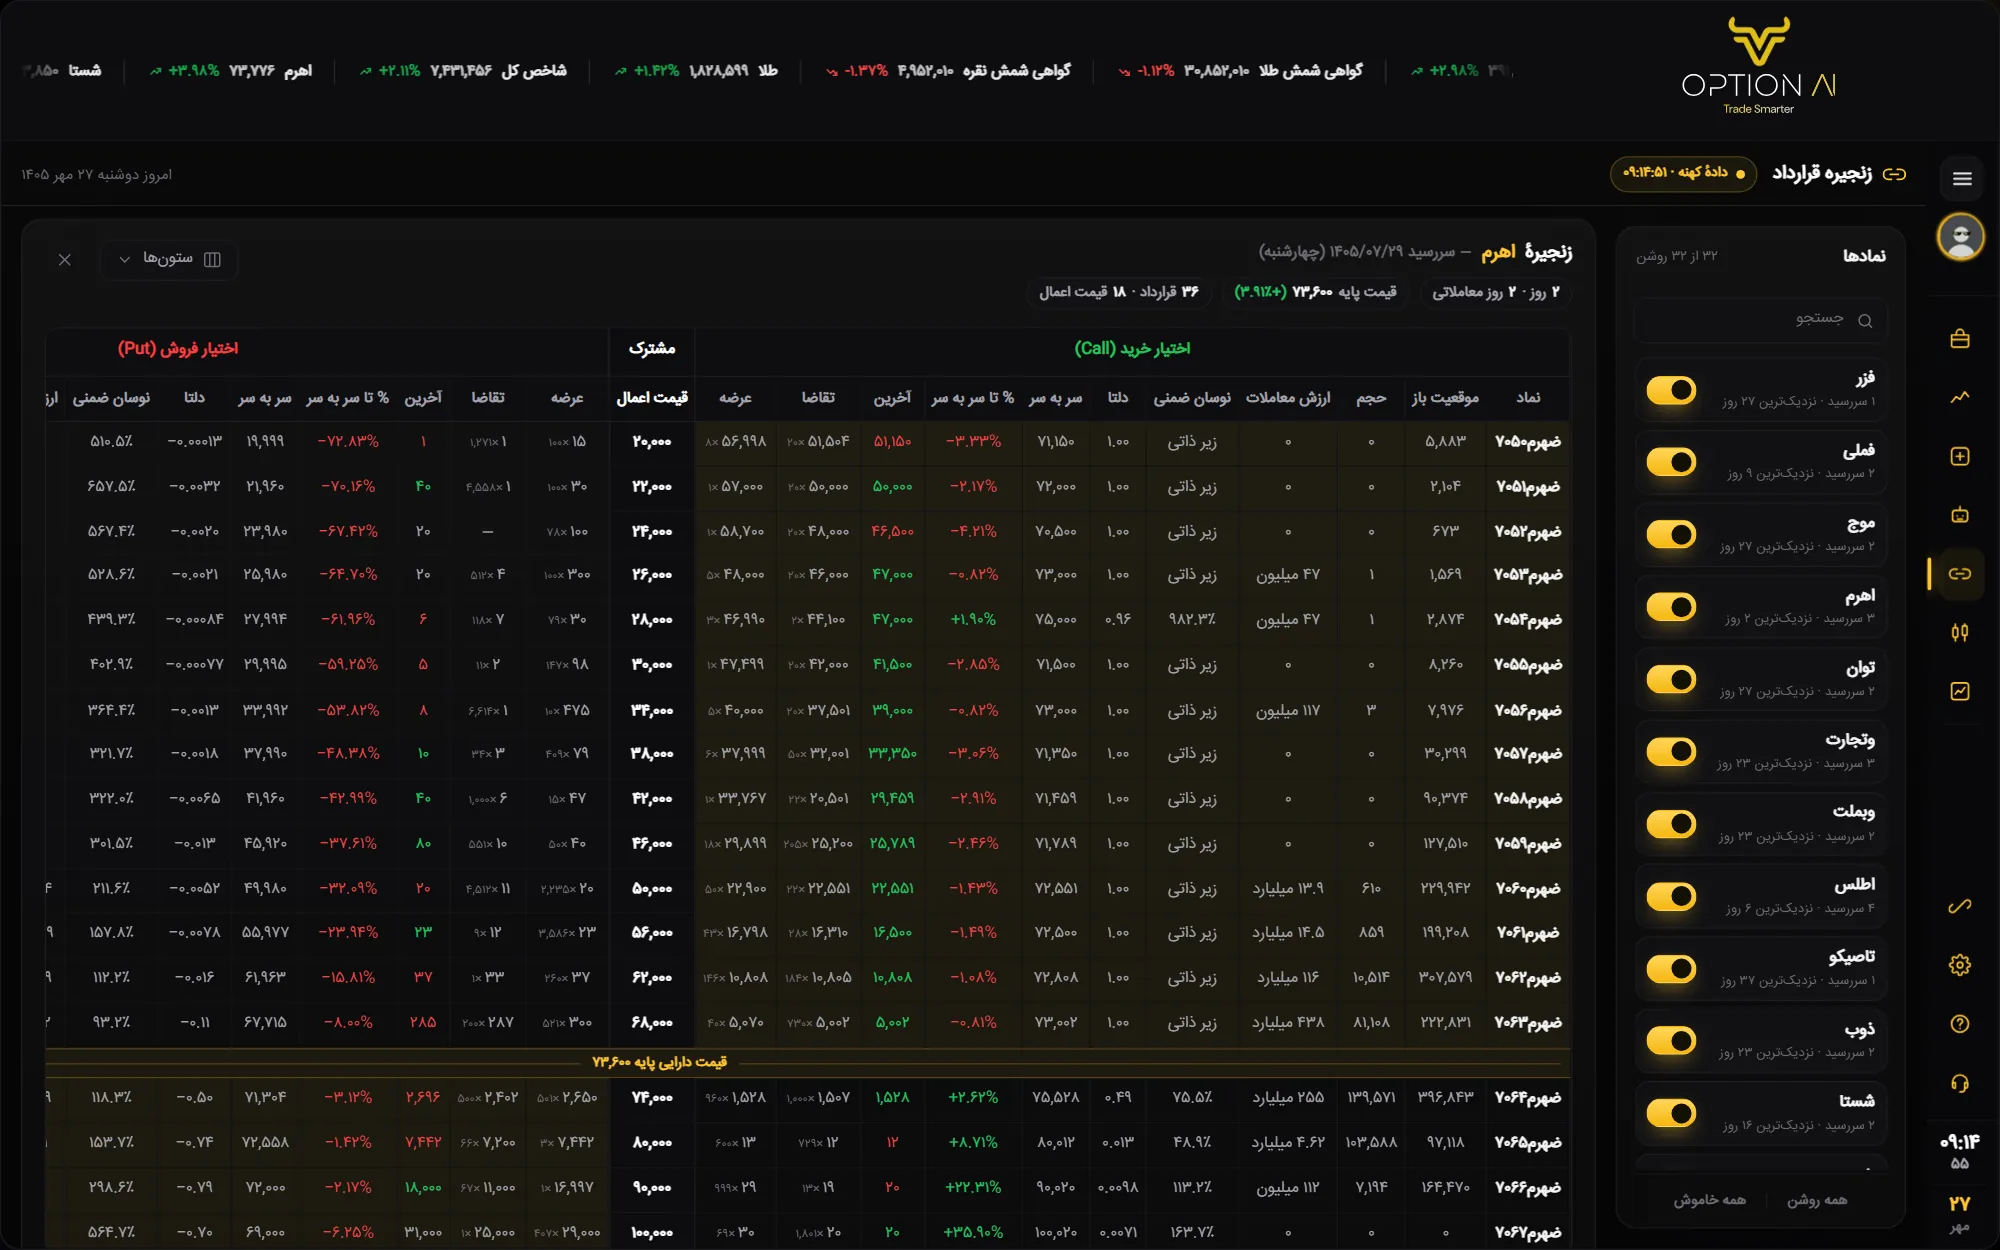This screenshot has width=2000, height=1250.
Task: Click the همه روشن button
Action: 1817,1200
